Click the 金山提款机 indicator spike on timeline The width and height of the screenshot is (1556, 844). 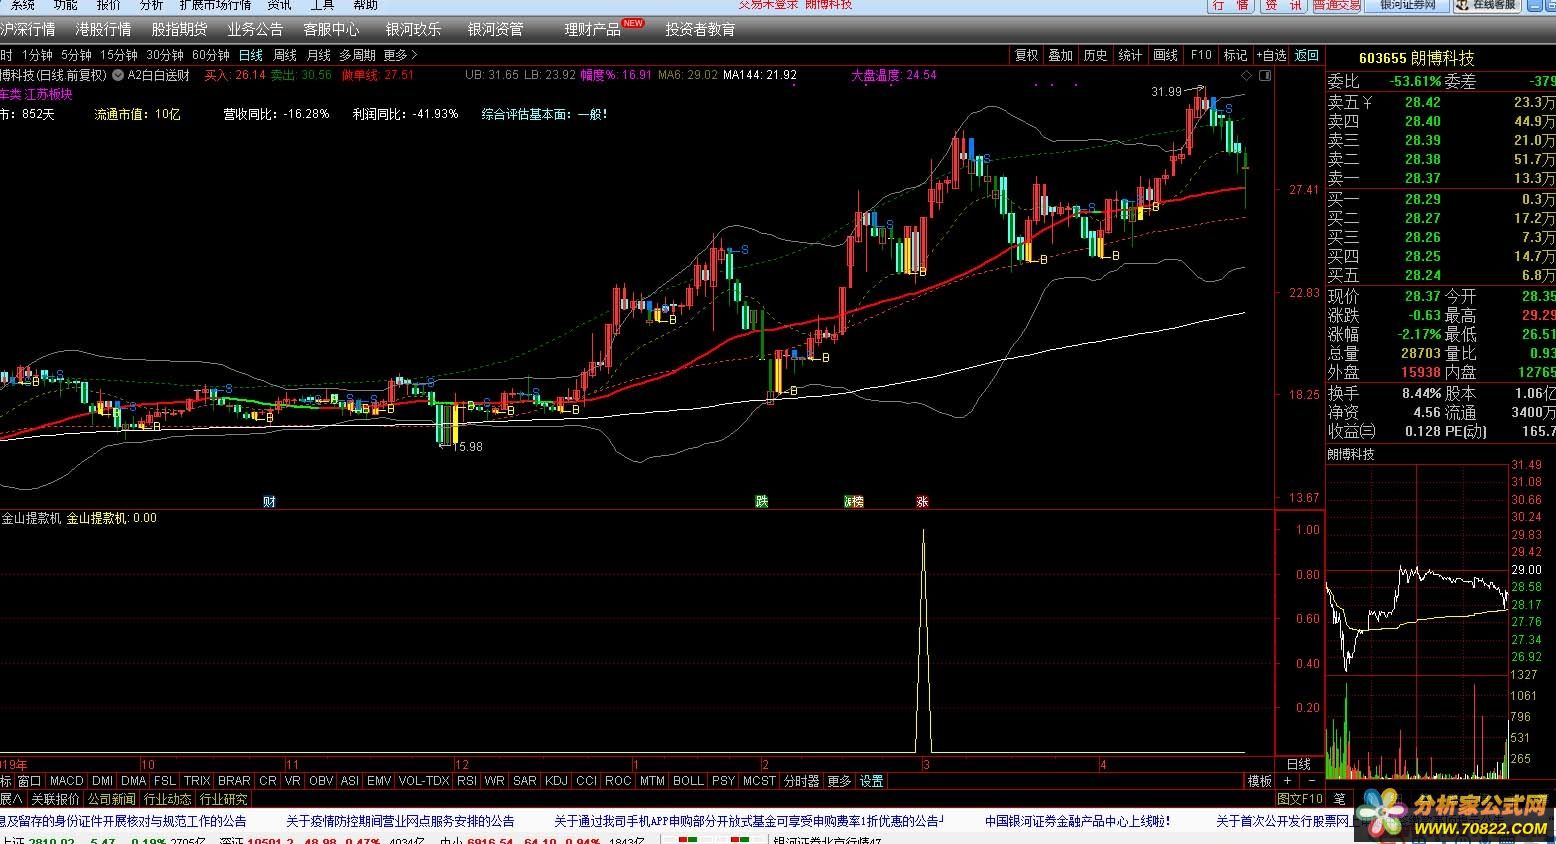923,640
